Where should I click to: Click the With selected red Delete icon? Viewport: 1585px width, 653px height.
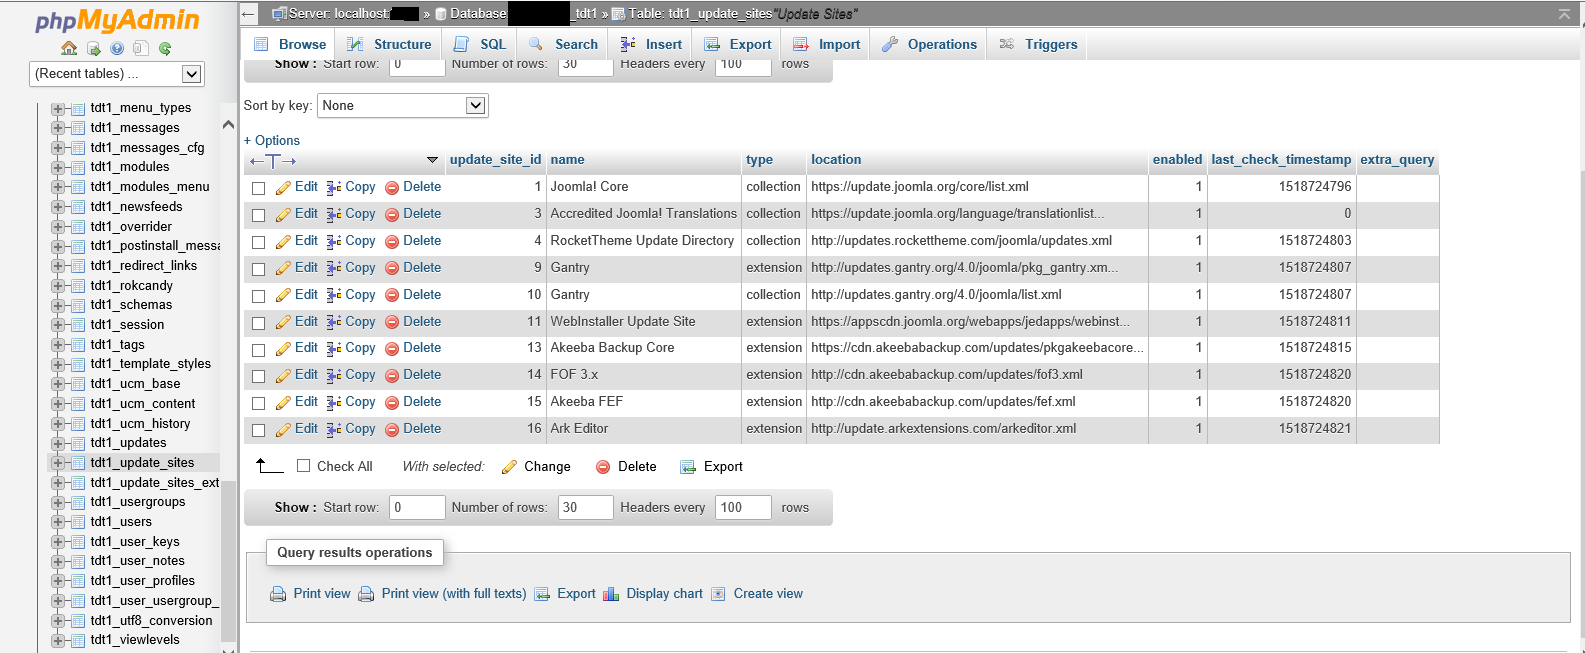(603, 467)
